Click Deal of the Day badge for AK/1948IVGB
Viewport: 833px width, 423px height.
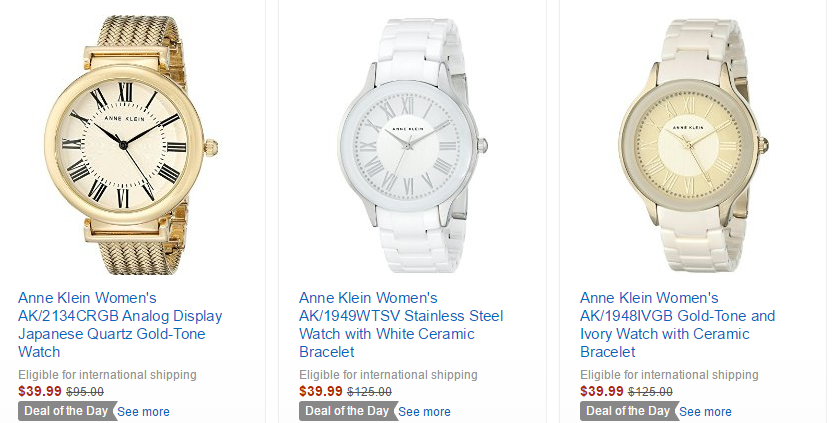click(628, 411)
